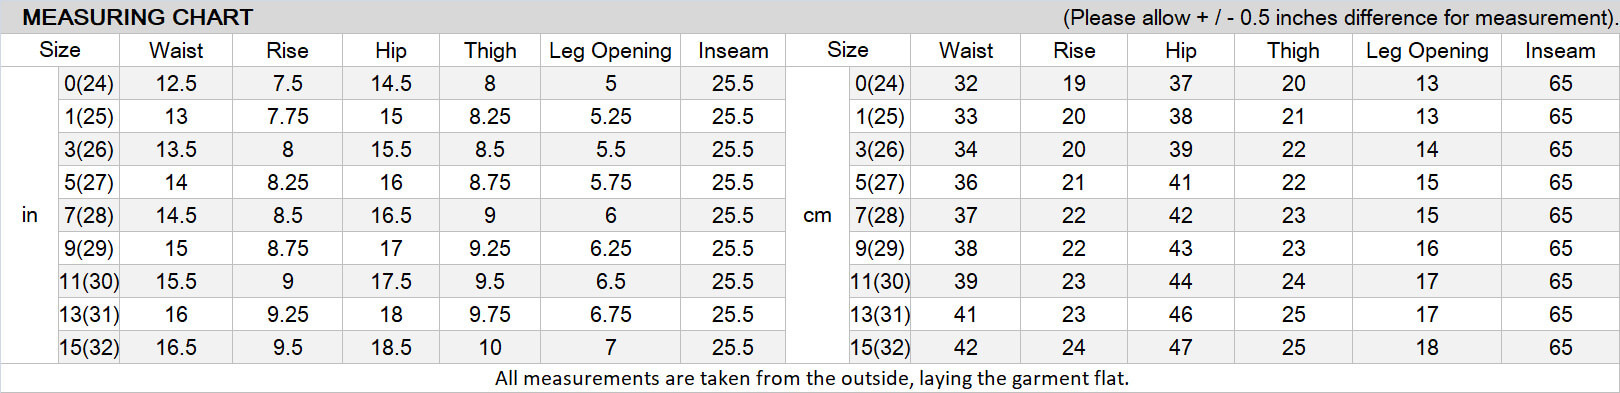1620x393 pixels.
Task: Click the leg opening value 18
Action: (x=1427, y=347)
